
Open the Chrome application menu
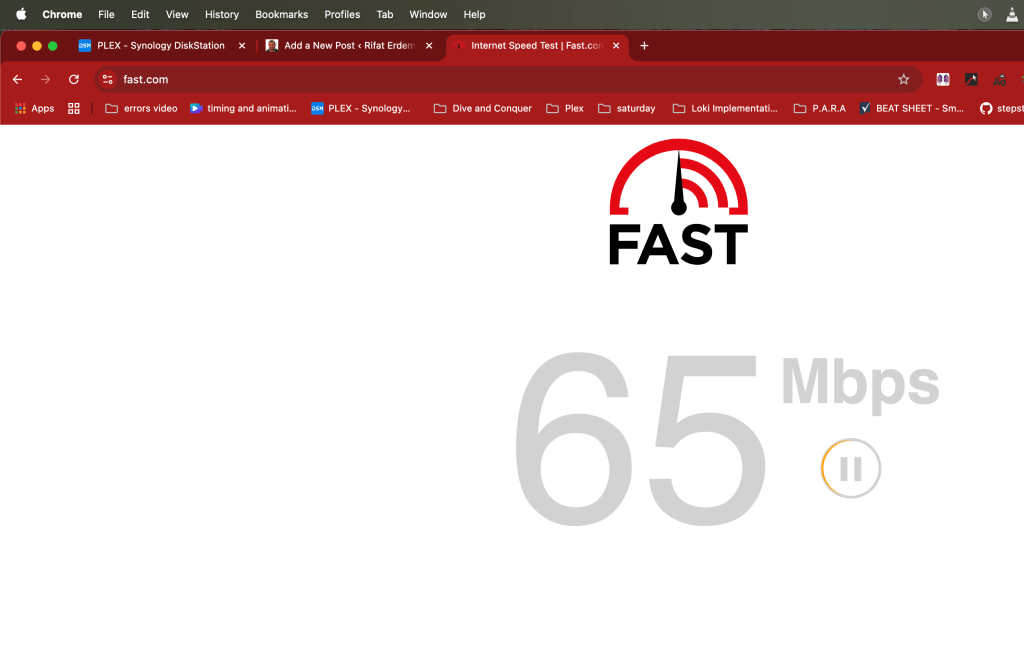62,14
